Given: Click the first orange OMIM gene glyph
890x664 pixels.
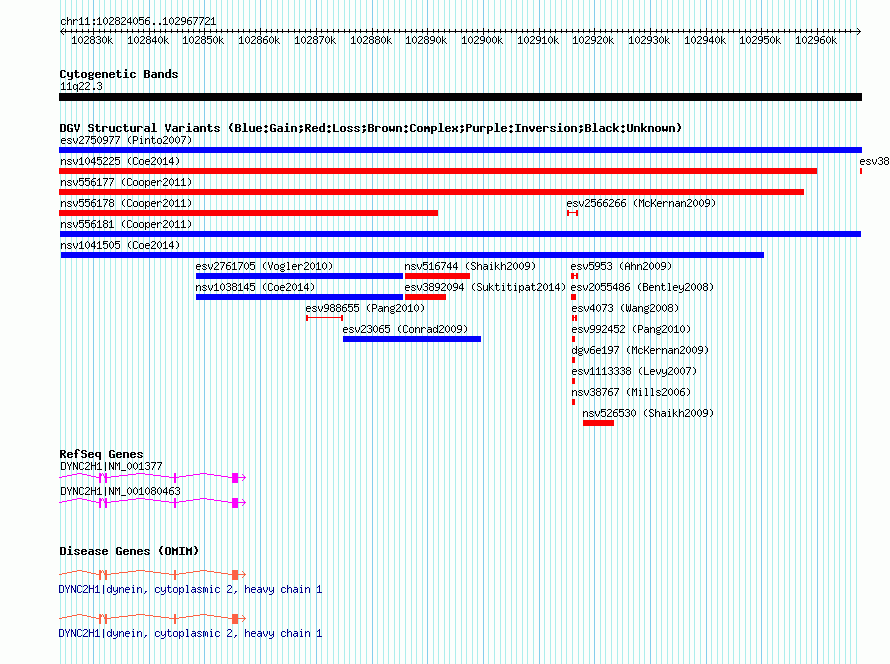Looking at the screenshot, I should 153,575.
